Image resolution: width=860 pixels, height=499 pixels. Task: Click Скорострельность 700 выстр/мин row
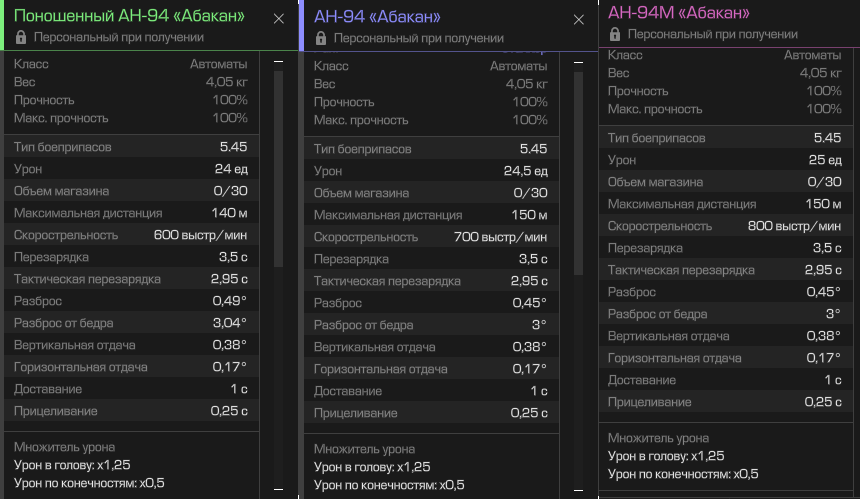click(x=430, y=237)
